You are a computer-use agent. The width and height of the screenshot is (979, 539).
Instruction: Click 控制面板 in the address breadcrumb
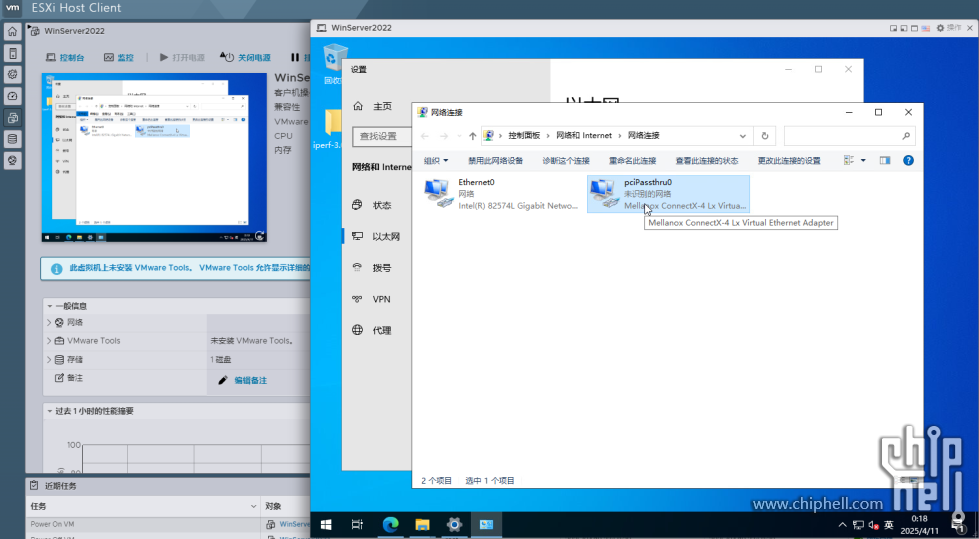pos(524,136)
